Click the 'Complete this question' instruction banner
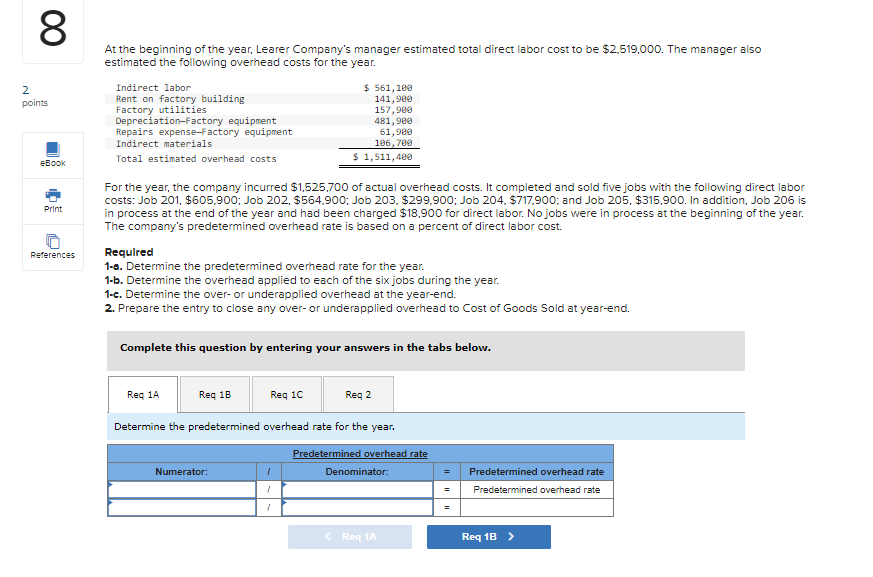 click(x=426, y=351)
